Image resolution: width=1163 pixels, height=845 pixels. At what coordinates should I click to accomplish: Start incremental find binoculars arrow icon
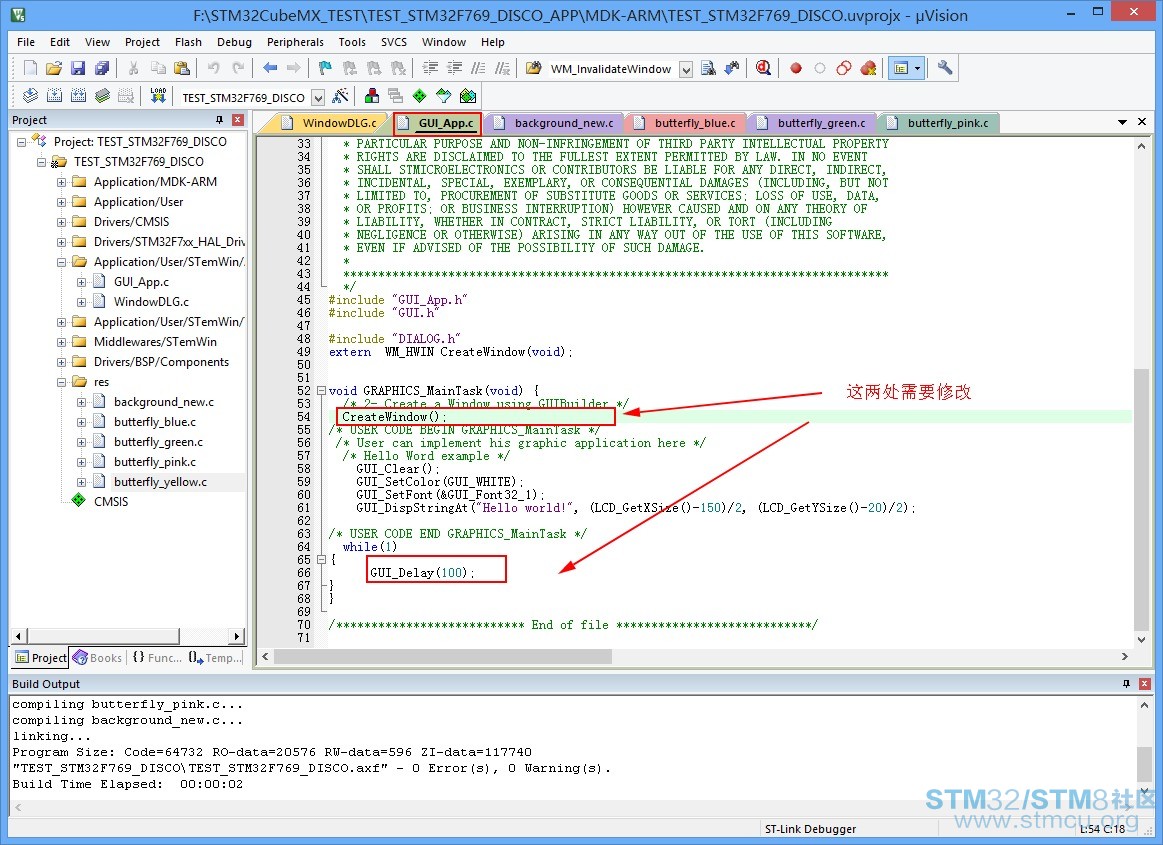732,68
